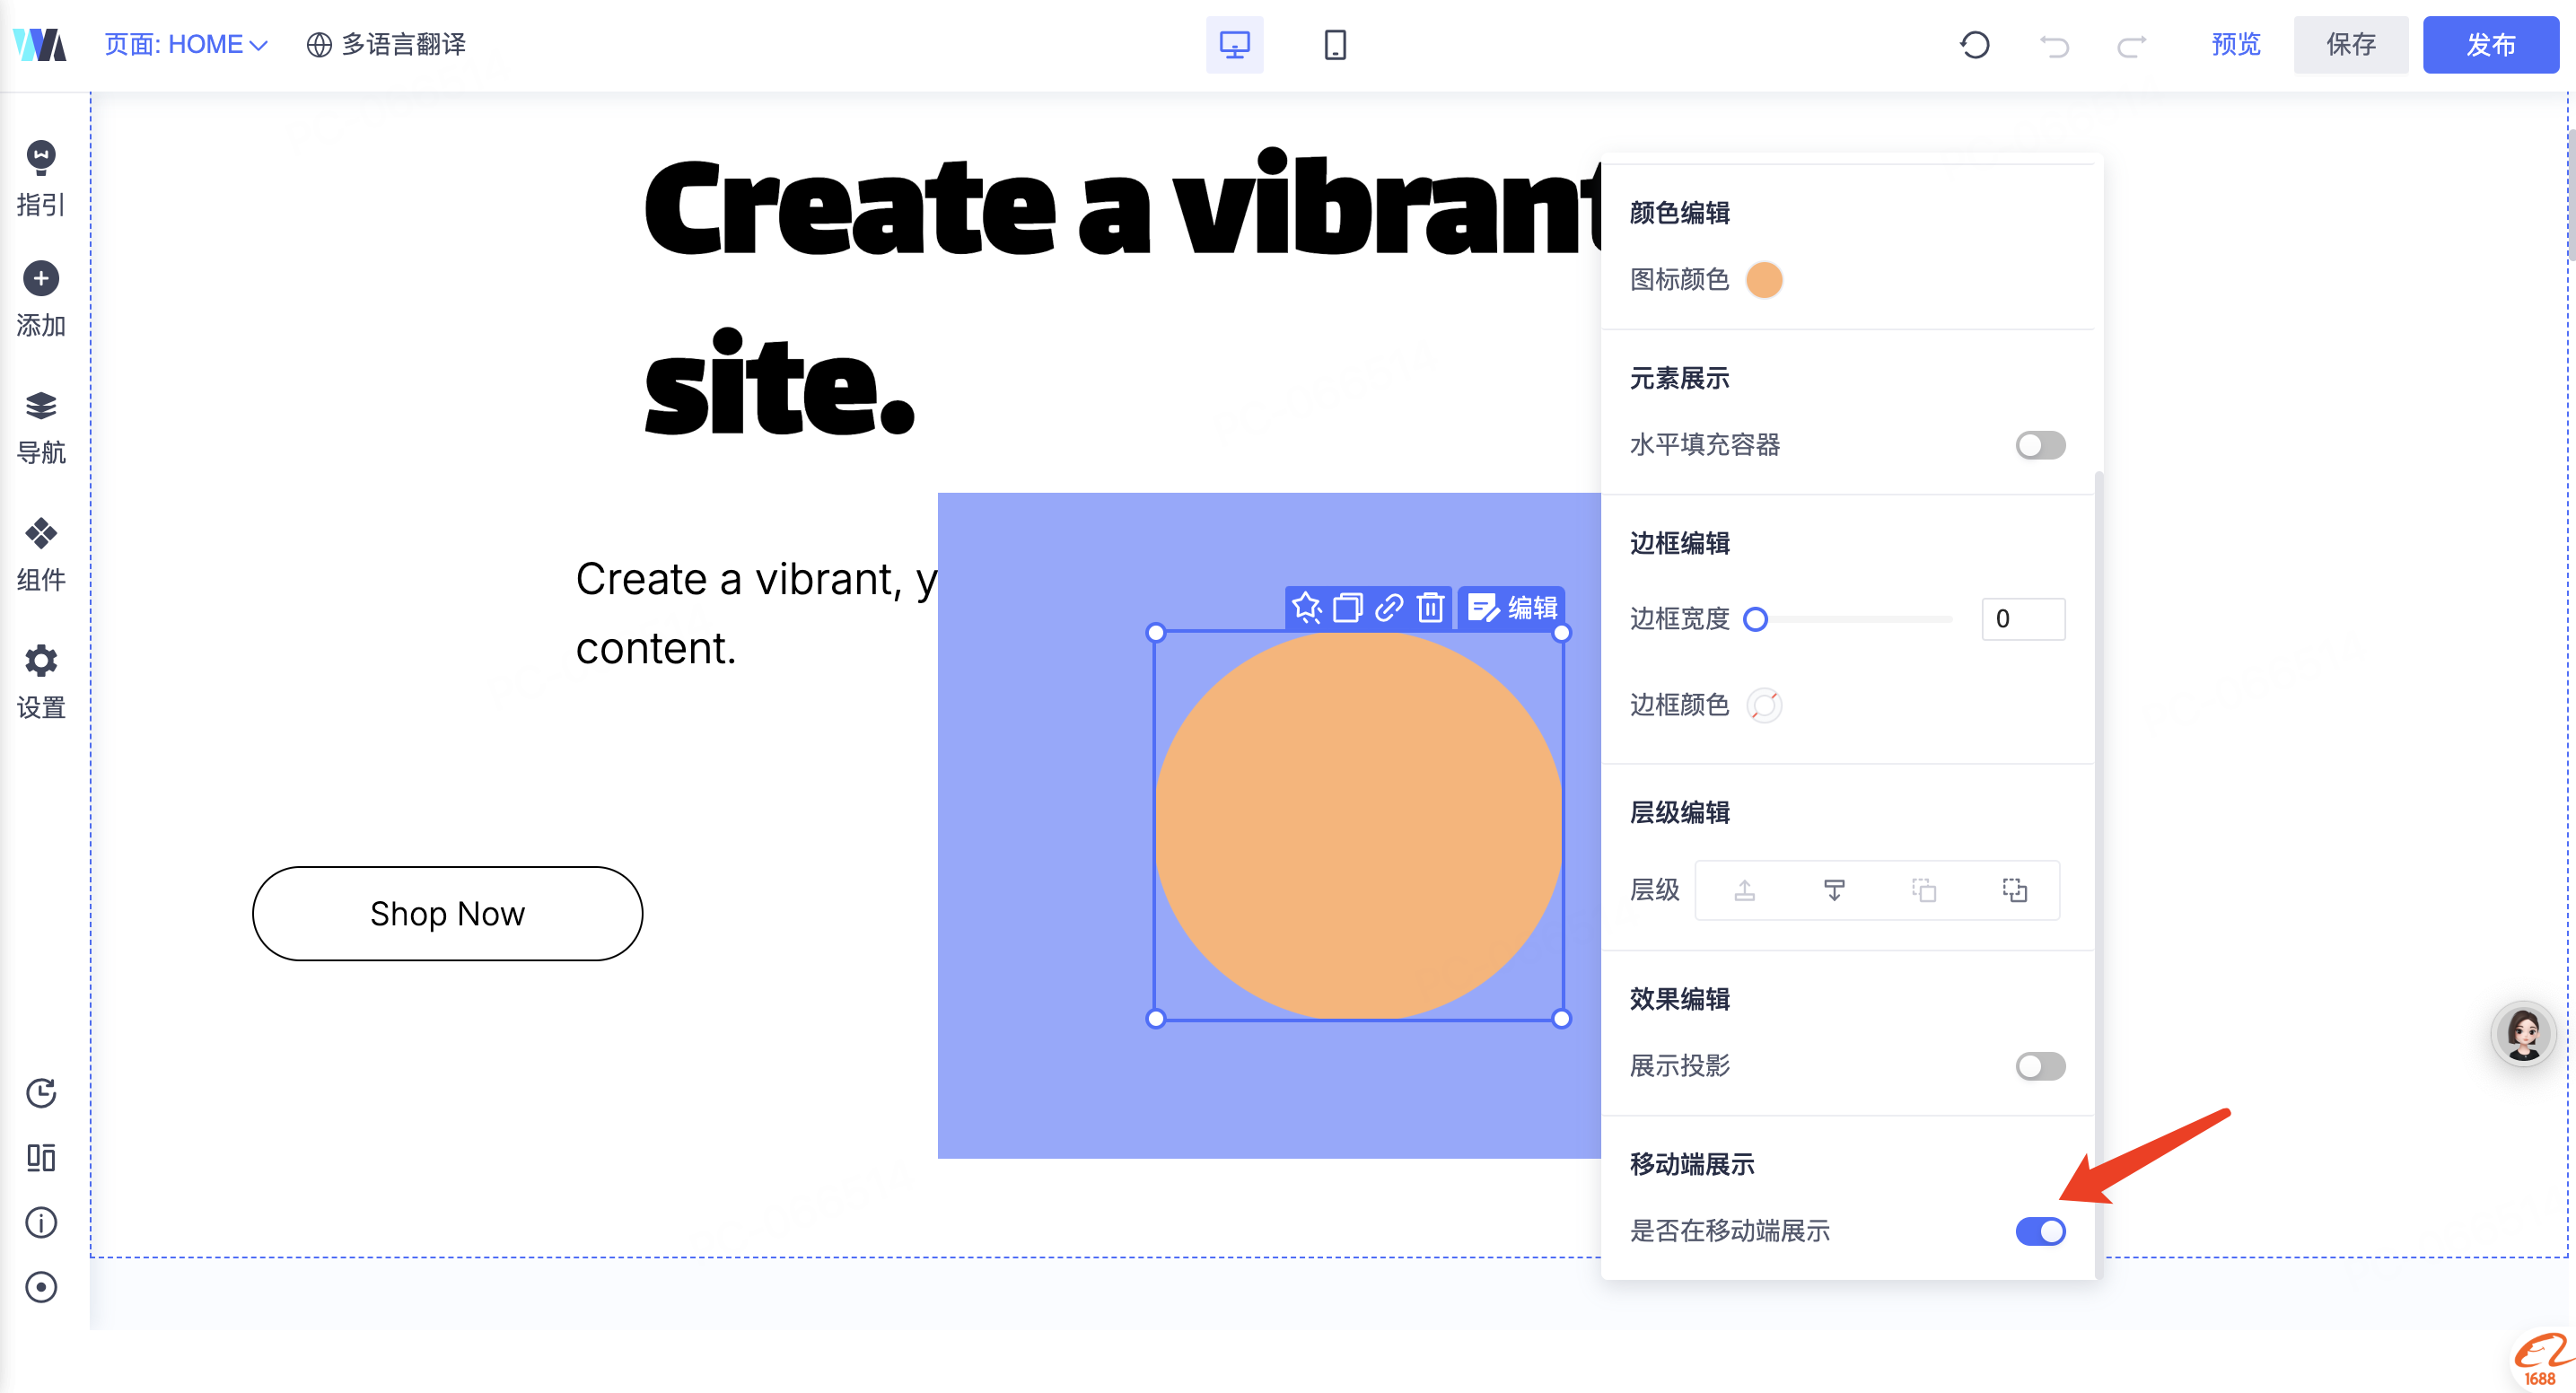The height and width of the screenshot is (1393, 2576).
Task: Click the favorite star icon on element toolbar
Action: tap(1306, 607)
